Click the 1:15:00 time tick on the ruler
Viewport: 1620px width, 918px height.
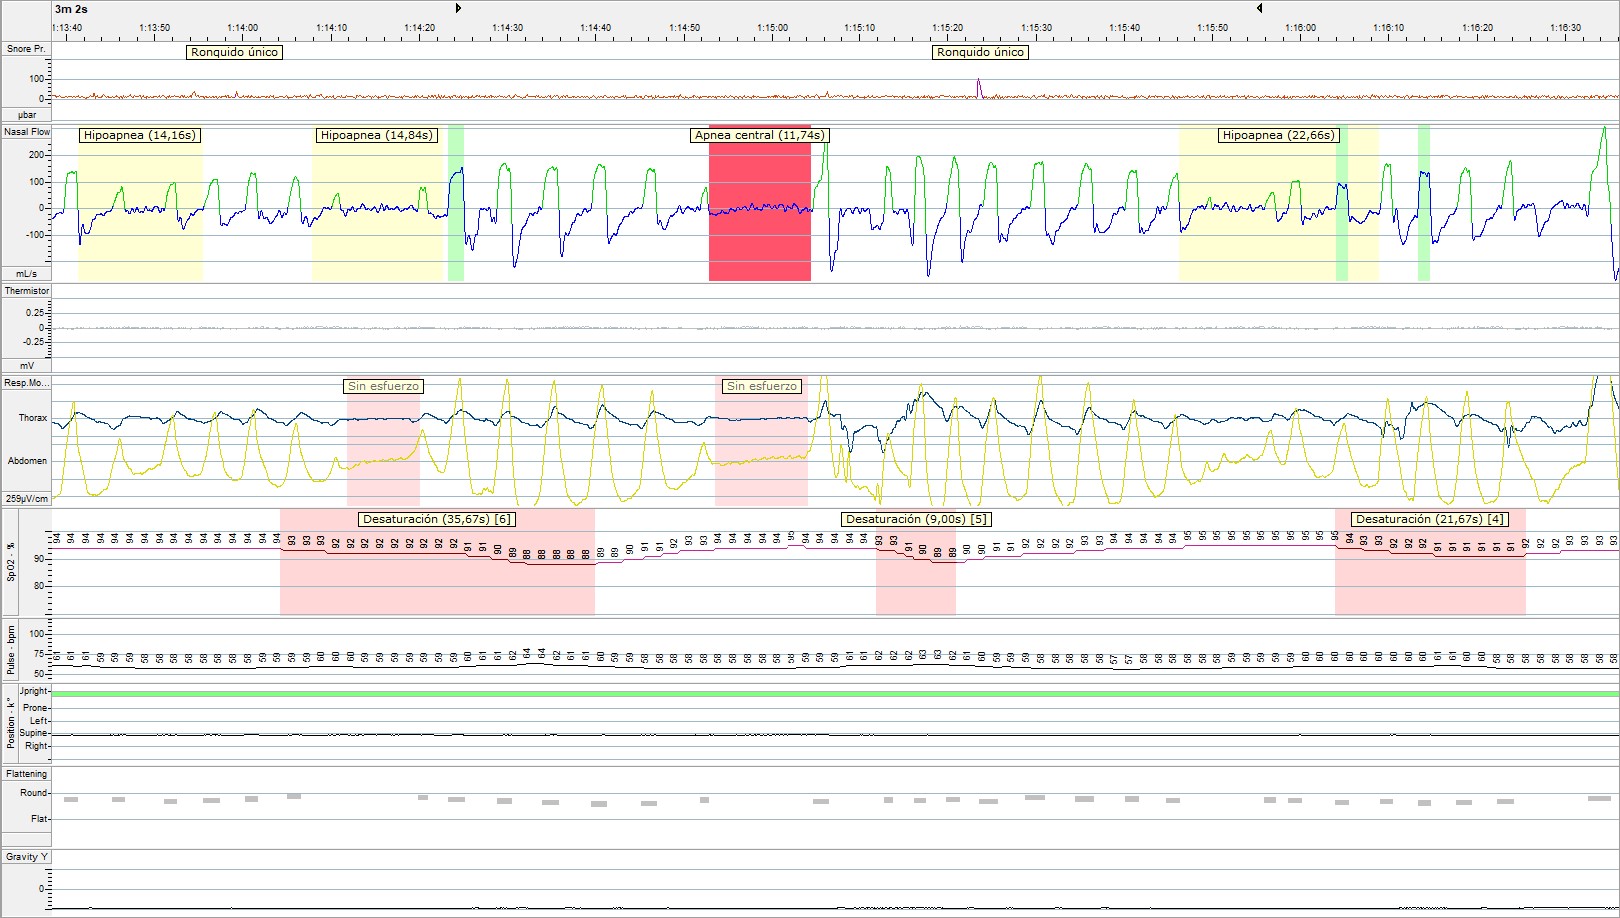pos(772,28)
